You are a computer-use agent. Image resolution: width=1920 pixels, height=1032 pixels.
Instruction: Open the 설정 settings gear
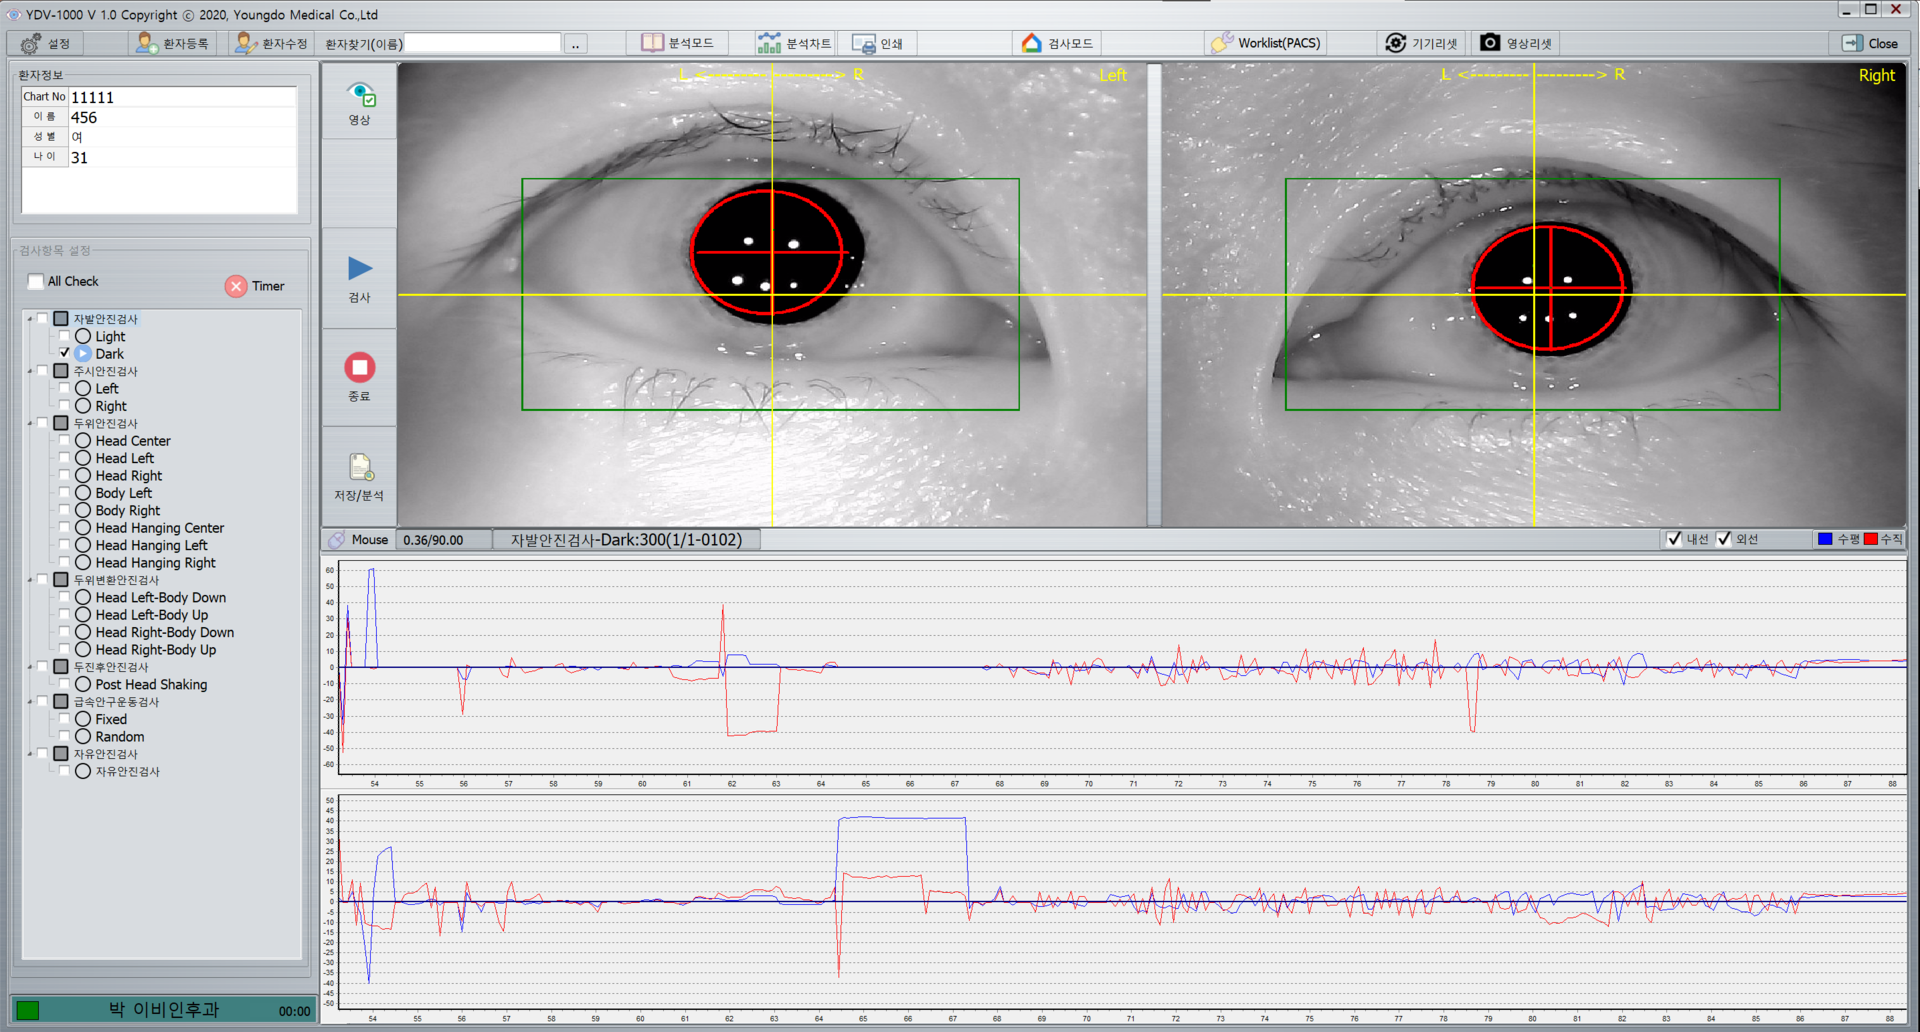pos(31,44)
